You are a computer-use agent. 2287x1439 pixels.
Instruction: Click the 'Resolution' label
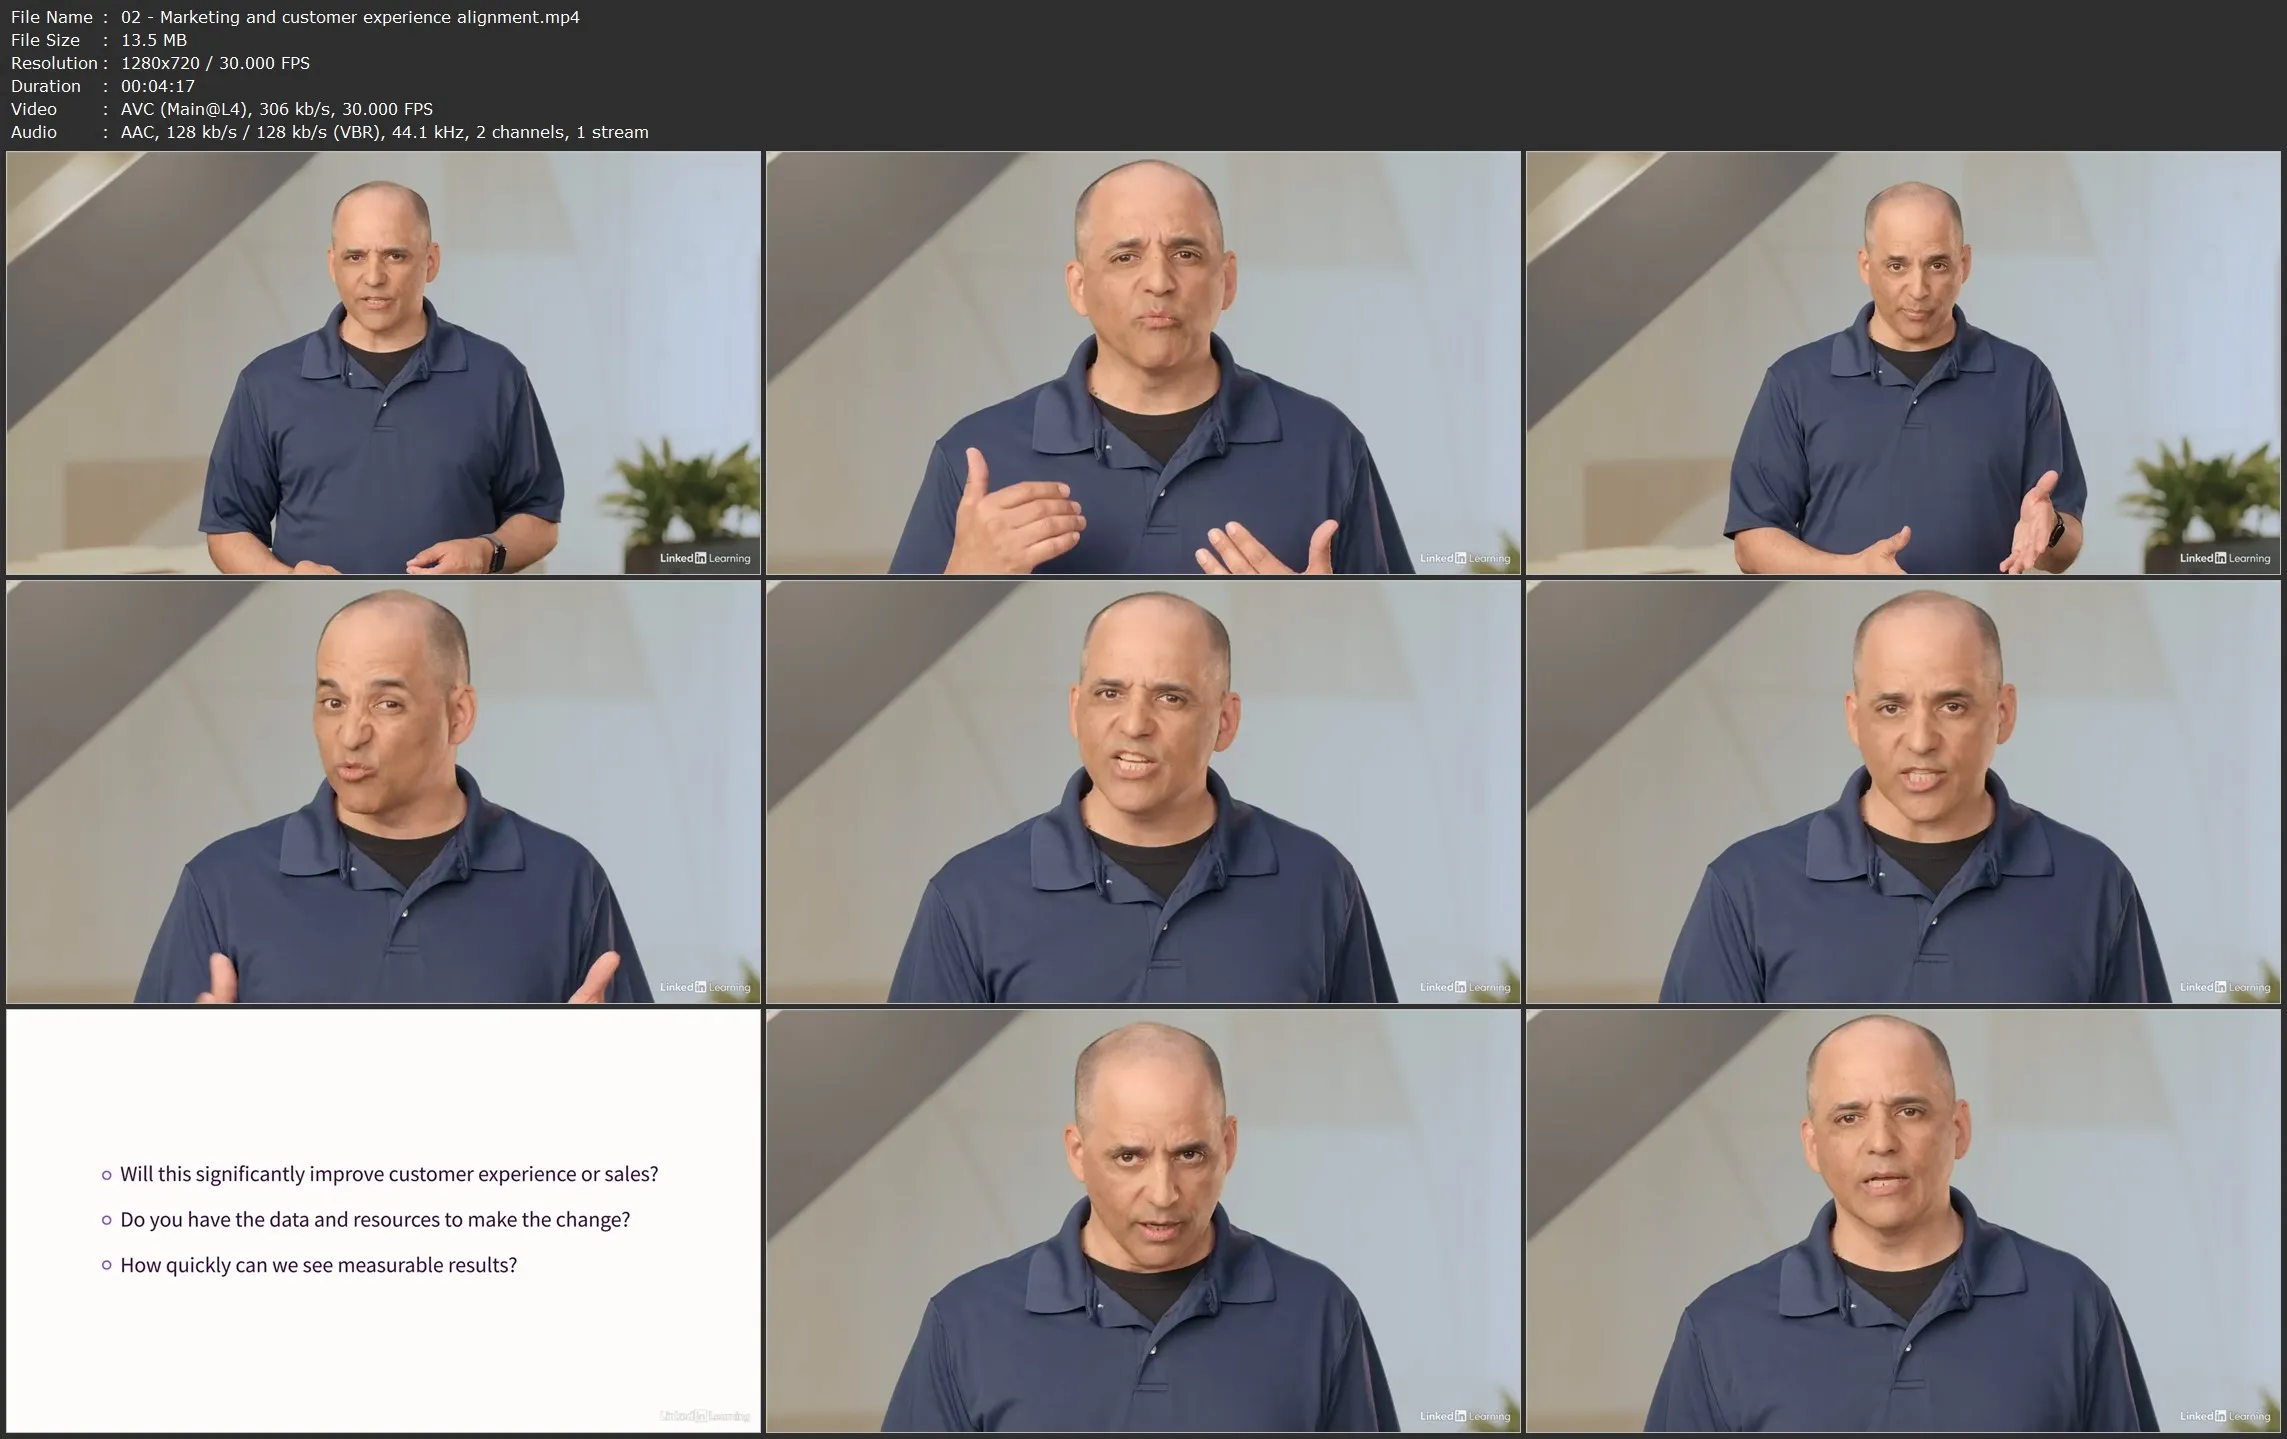[54, 63]
